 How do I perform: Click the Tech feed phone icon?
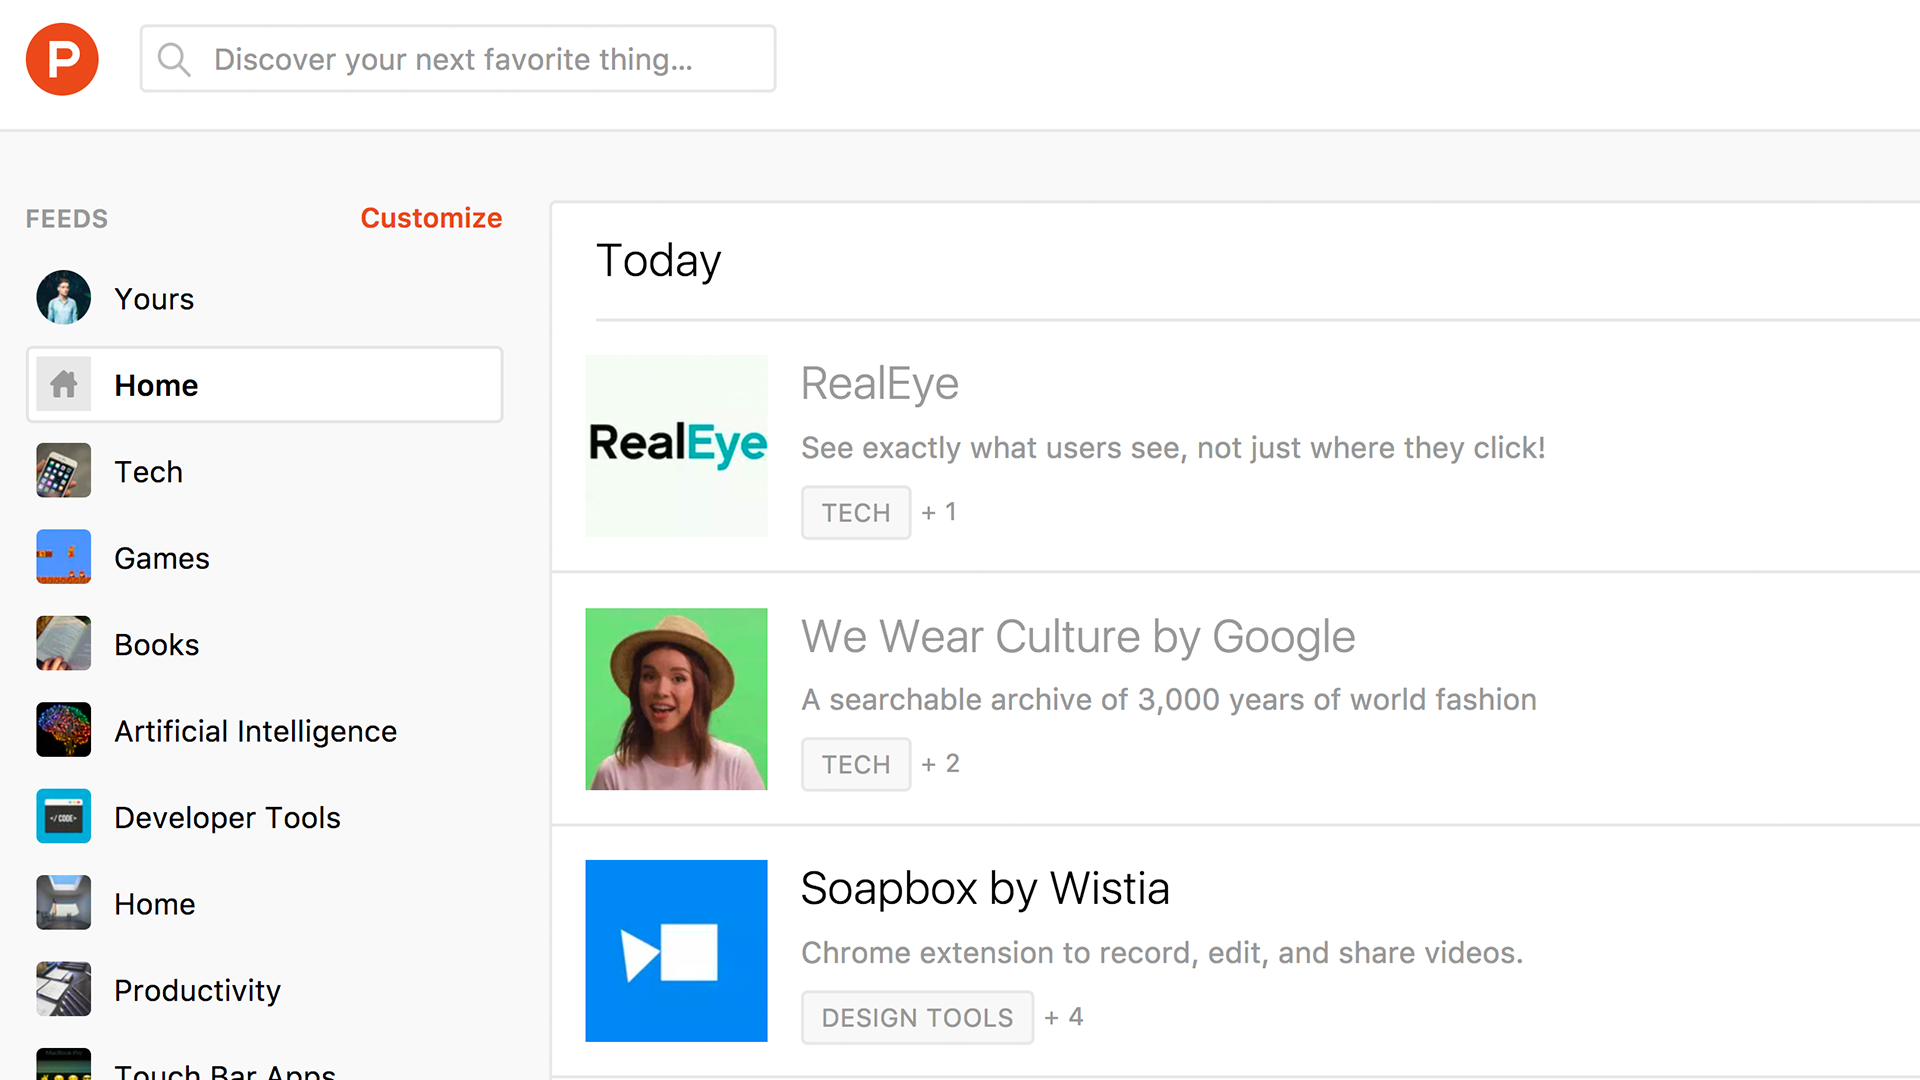[x=63, y=471]
